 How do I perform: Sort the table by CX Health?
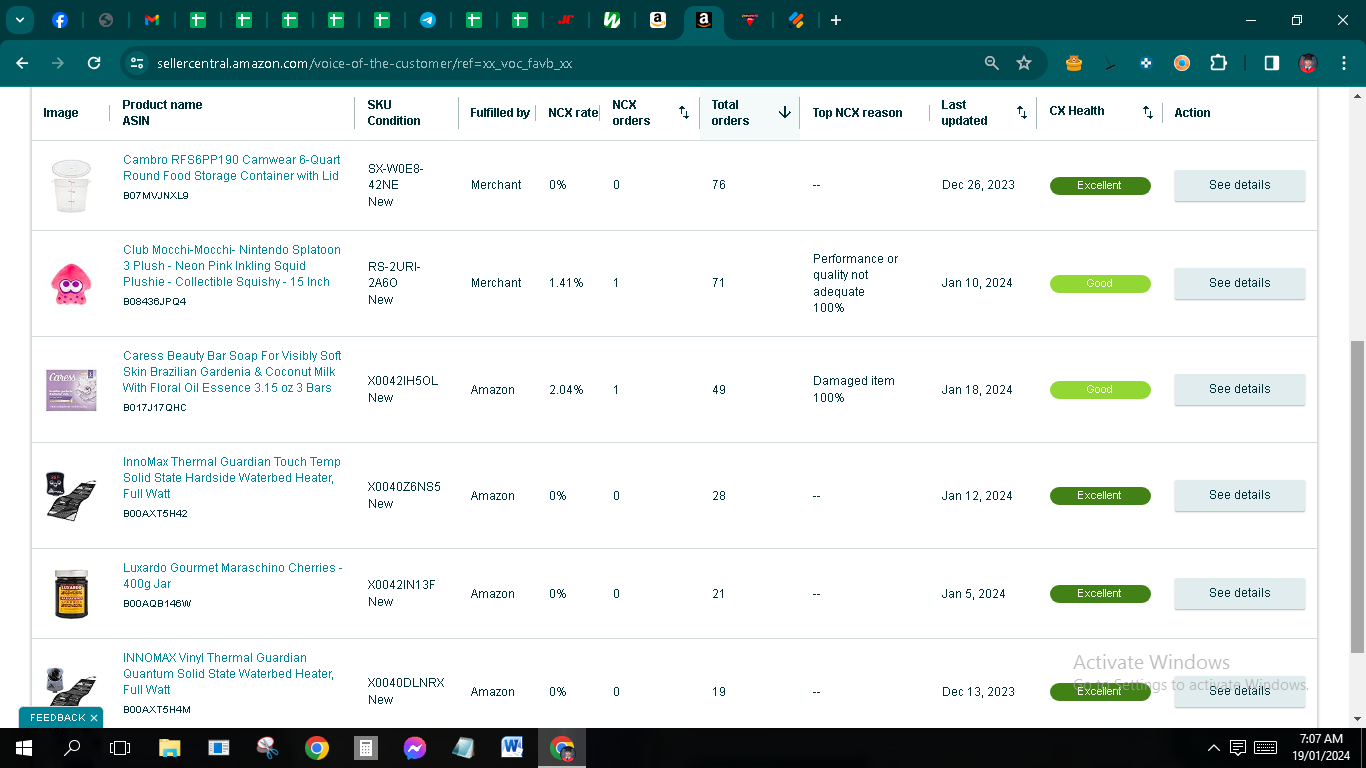(x=1148, y=113)
